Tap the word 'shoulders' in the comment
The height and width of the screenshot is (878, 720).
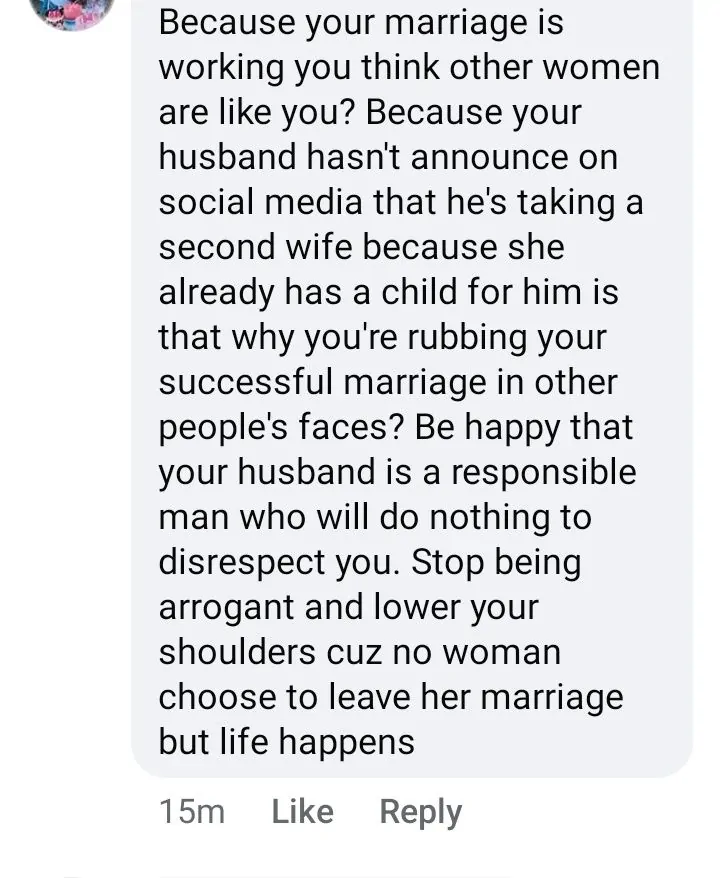237,652
